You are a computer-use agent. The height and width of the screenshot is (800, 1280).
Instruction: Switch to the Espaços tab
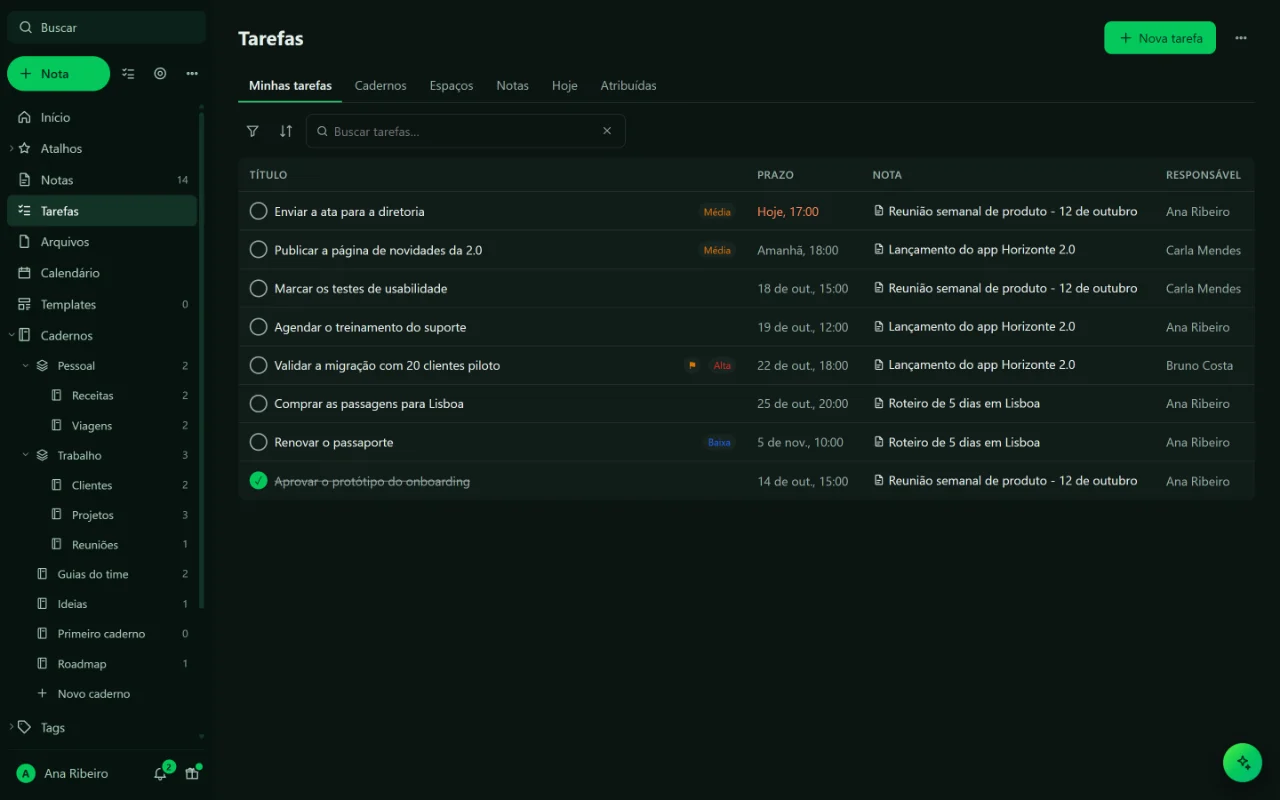click(451, 86)
